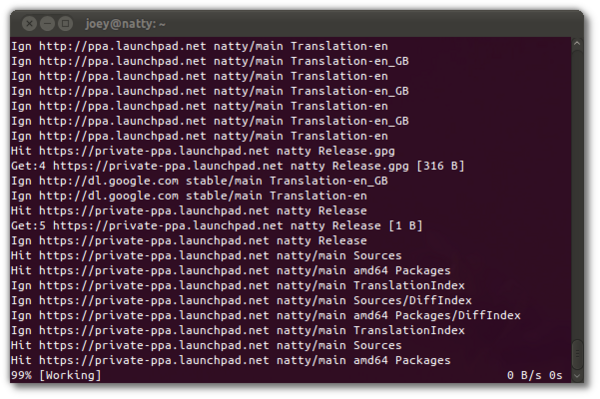Image resolution: width=600 pixels, height=399 pixels.
Task: Click the 0 B/s 0s speed indicator
Action: pyautogui.click(x=535, y=375)
